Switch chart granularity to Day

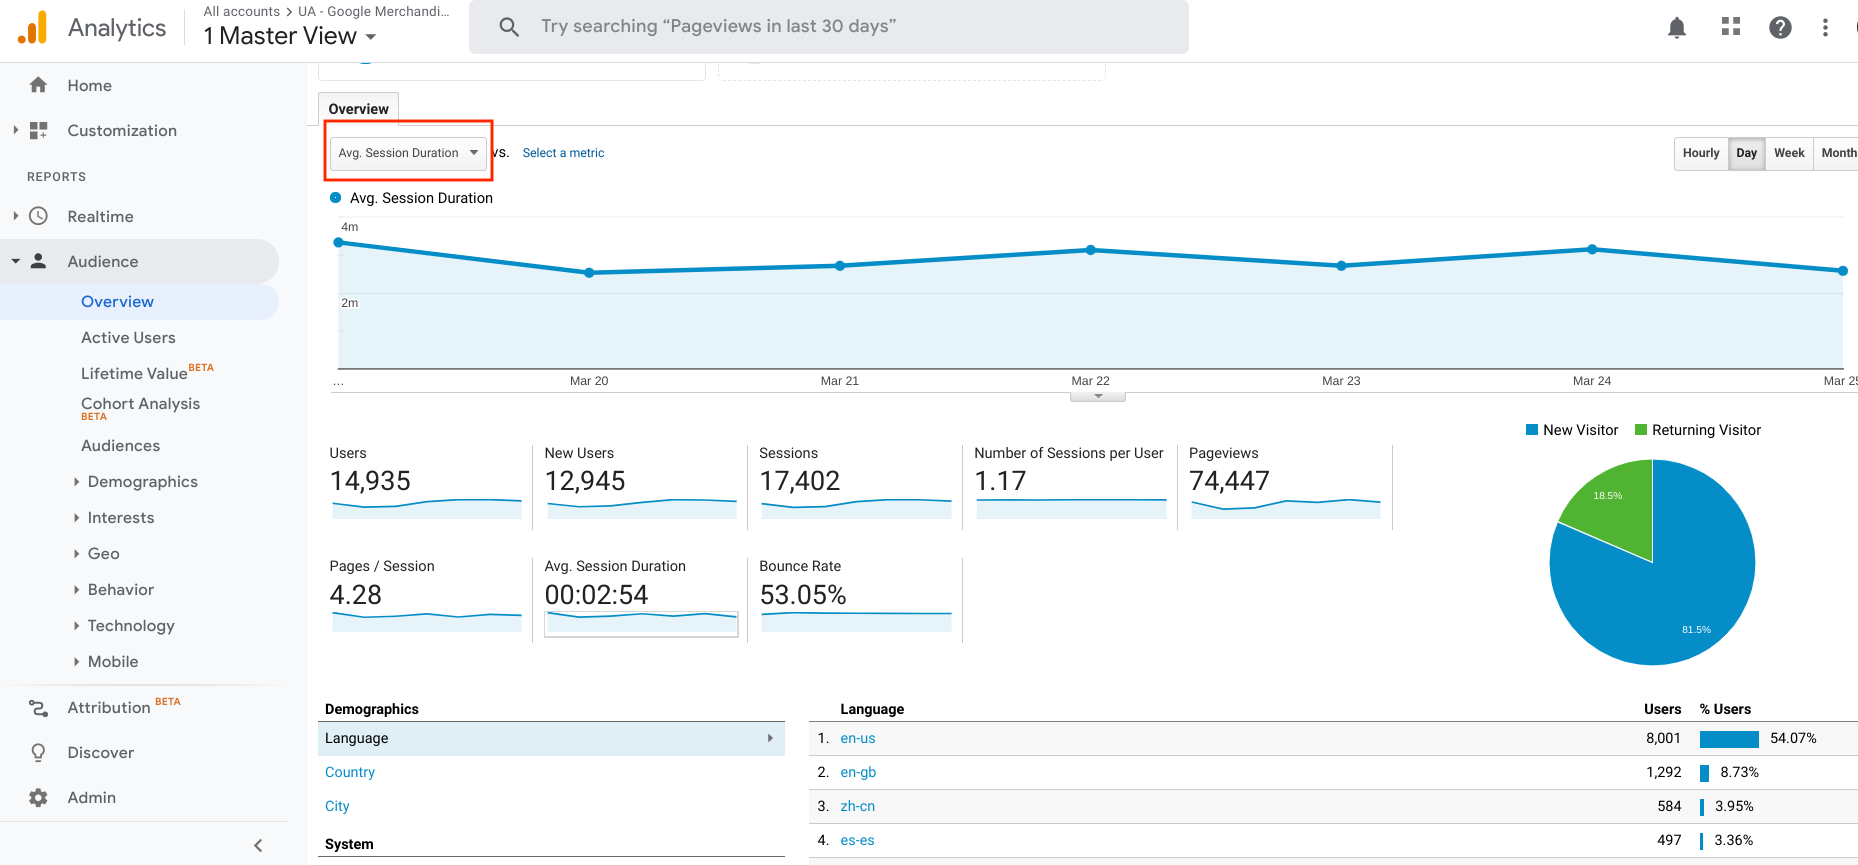click(1746, 153)
